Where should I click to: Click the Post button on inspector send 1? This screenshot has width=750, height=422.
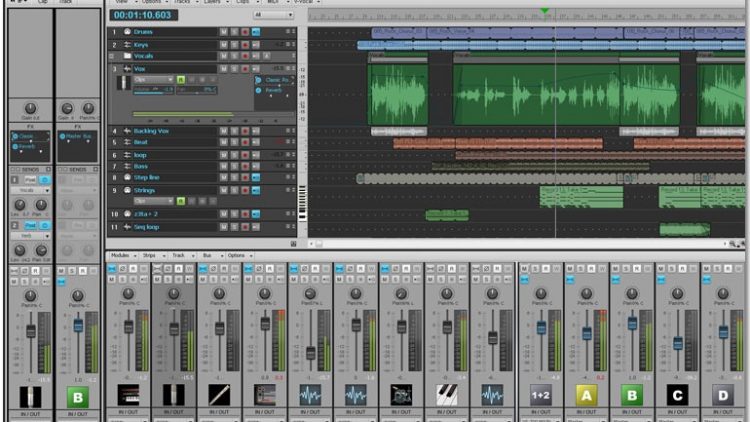pyautogui.click(x=30, y=180)
